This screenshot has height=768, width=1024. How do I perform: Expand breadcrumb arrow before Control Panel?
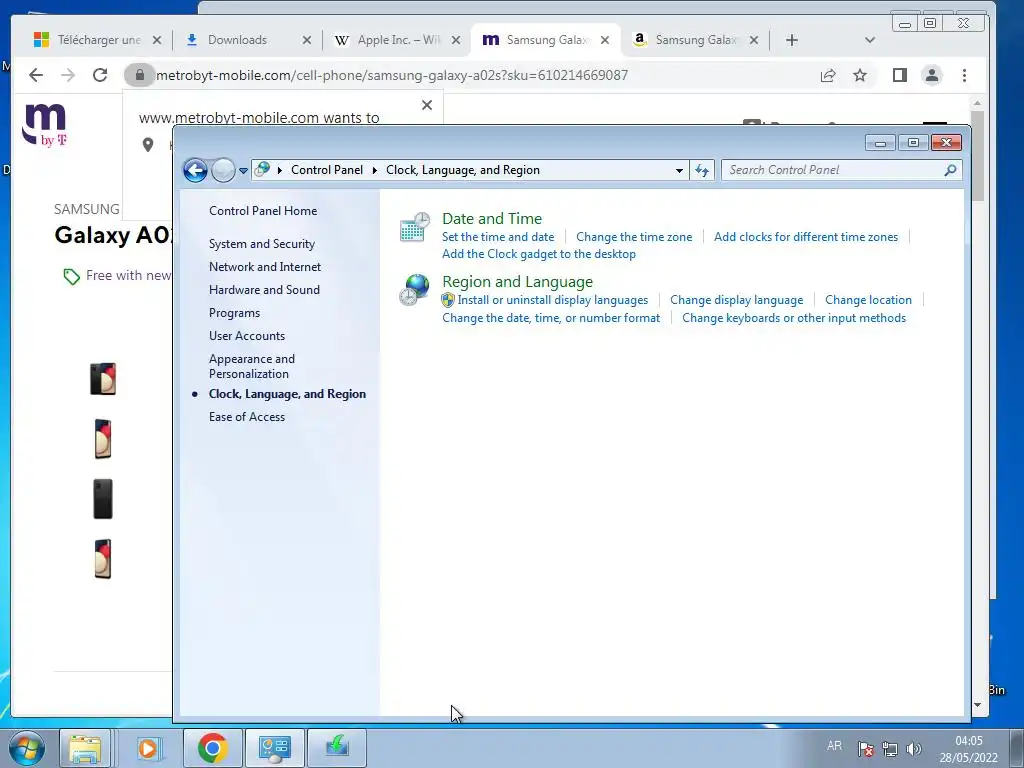pyautogui.click(x=280, y=170)
